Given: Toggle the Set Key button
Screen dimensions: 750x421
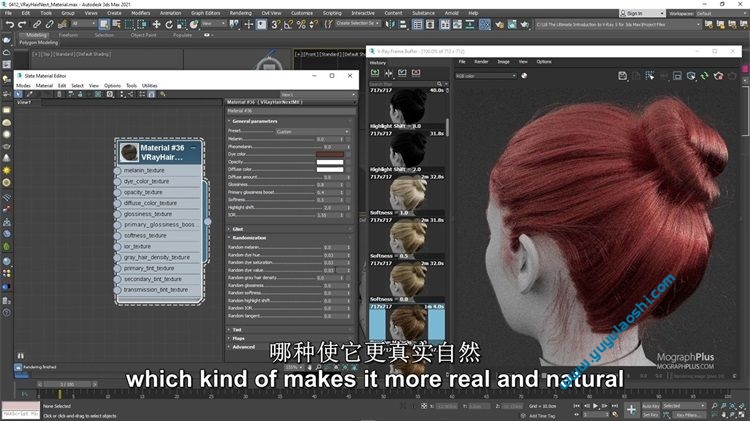Looking at the screenshot, I should click(651, 415).
